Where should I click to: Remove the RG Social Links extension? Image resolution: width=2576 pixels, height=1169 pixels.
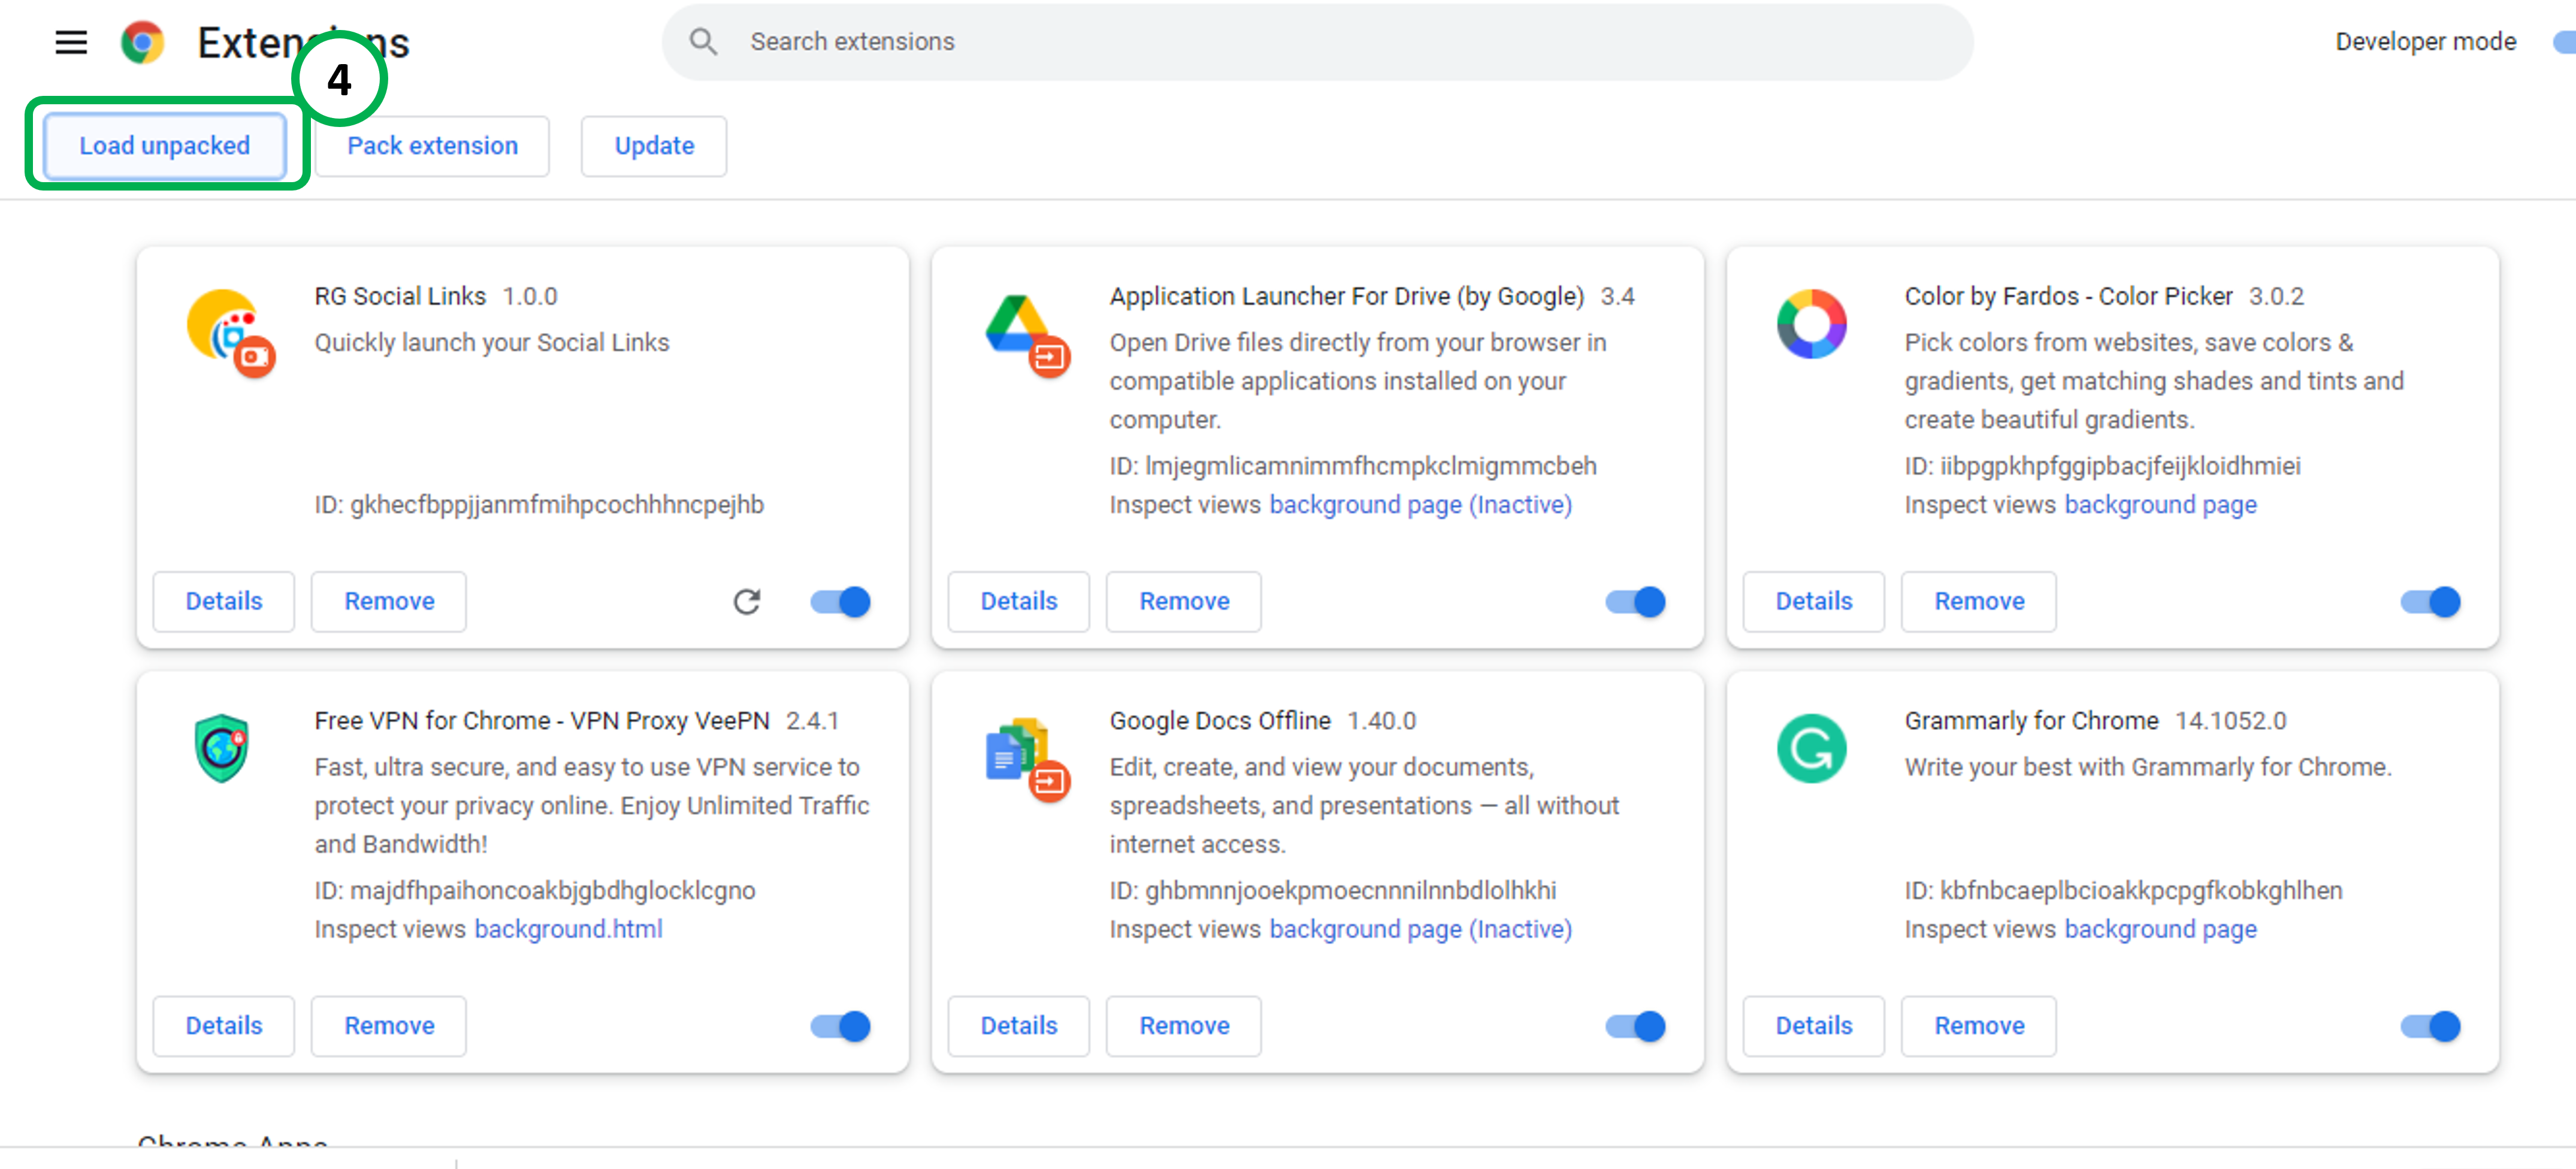389,602
